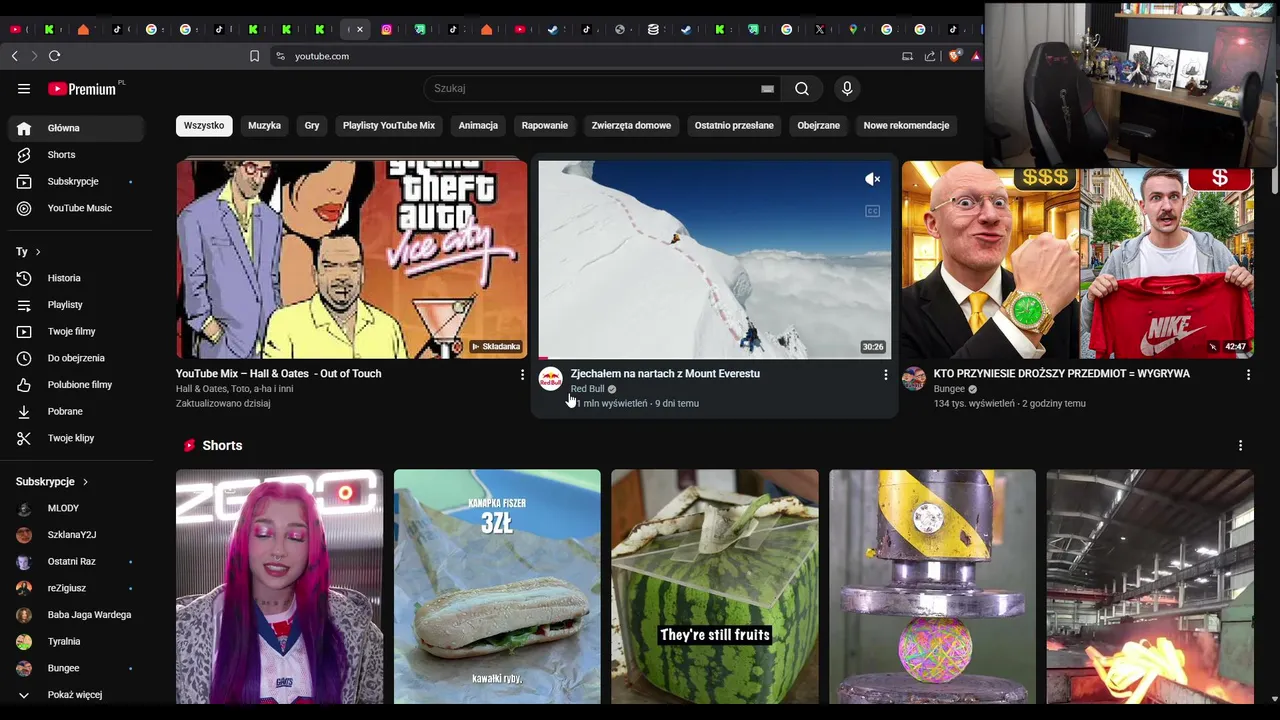Image resolution: width=1280 pixels, height=720 pixels.
Task: Open options menu for Bungee video
Action: (x=1248, y=374)
